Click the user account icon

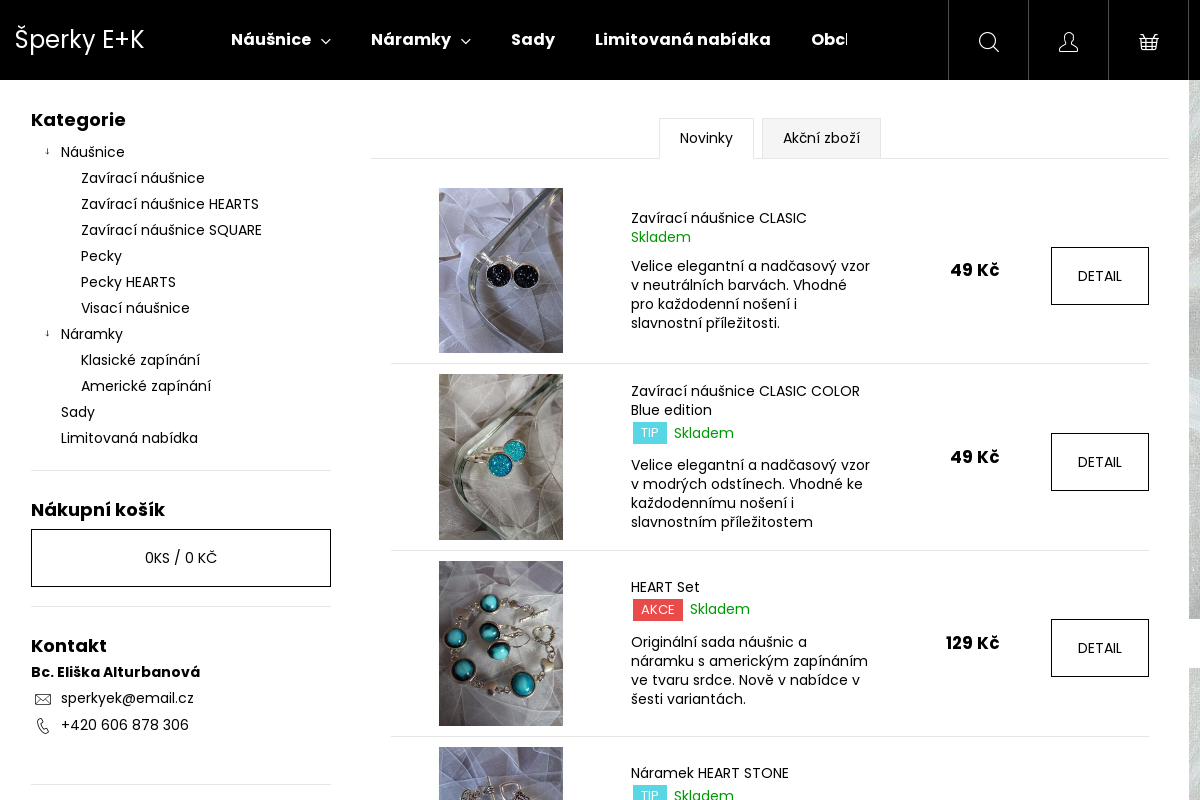1068,41
